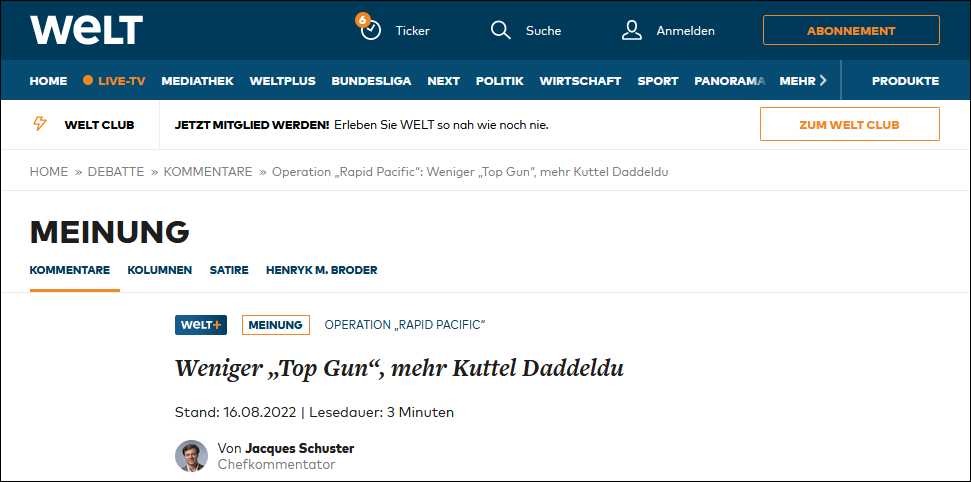Screen dimensions: 971x482
Task: Click the orange Live-TV dot
Action: pos(88,81)
